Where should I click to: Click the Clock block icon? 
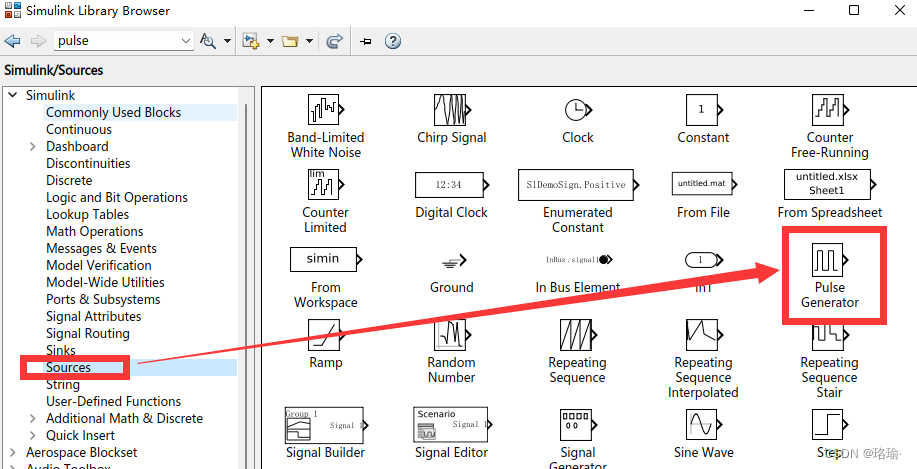[x=579, y=110]
